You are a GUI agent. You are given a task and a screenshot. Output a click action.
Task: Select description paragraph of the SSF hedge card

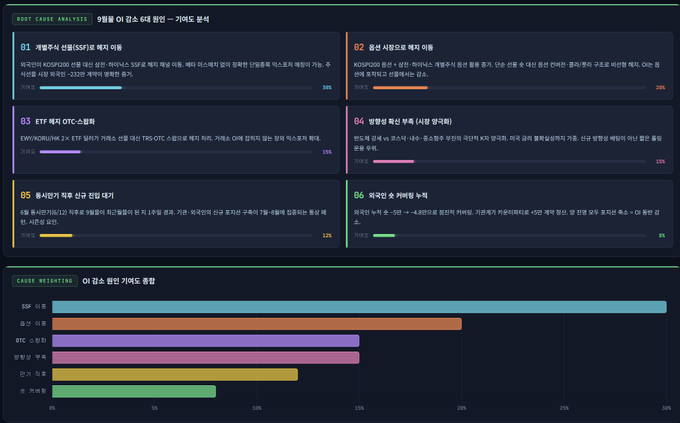[x=176, y=69]
